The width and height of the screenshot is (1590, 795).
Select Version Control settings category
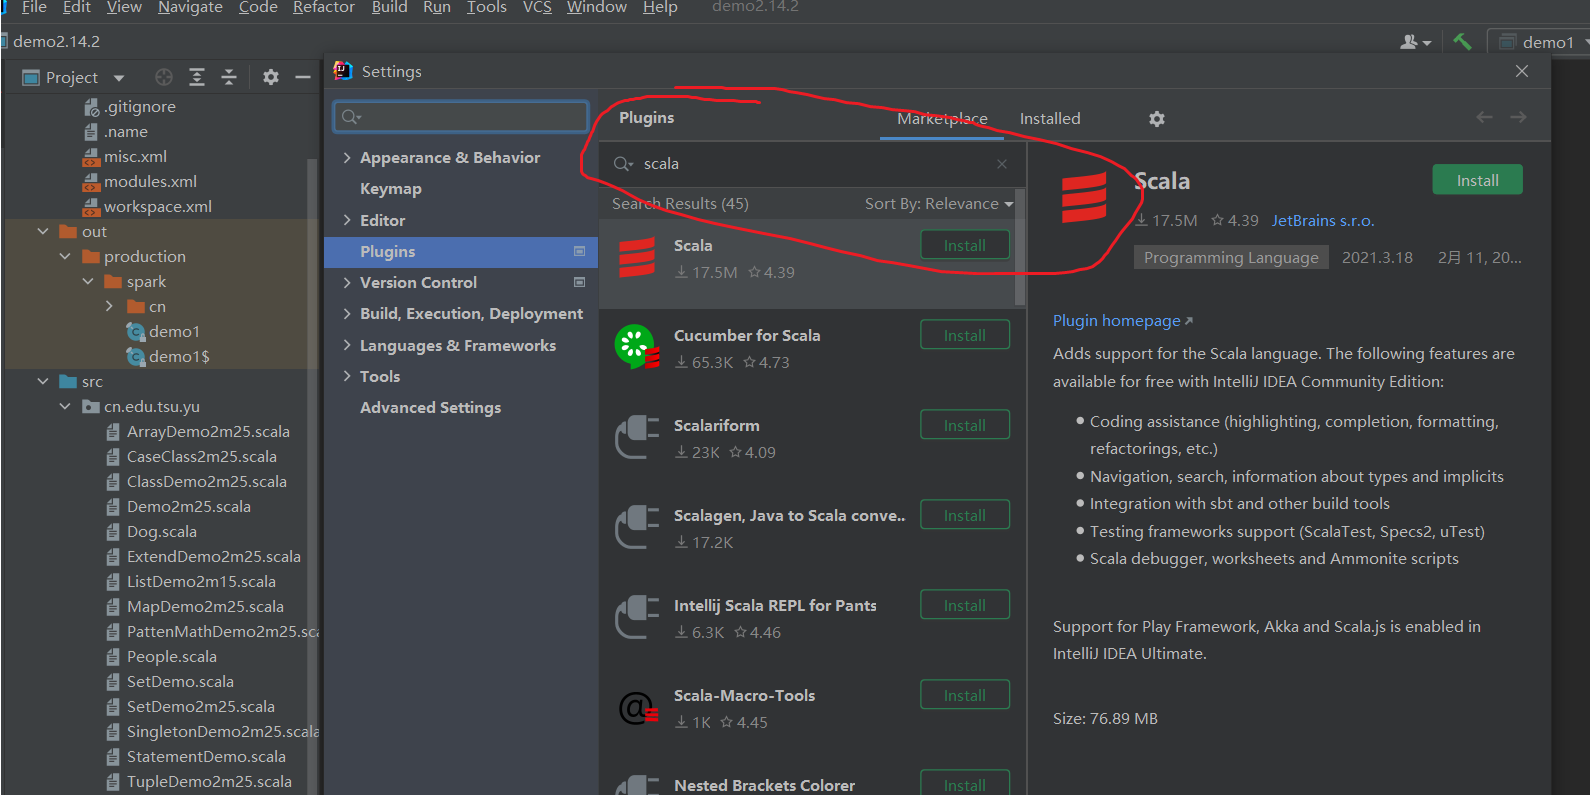tap(418, 283)
